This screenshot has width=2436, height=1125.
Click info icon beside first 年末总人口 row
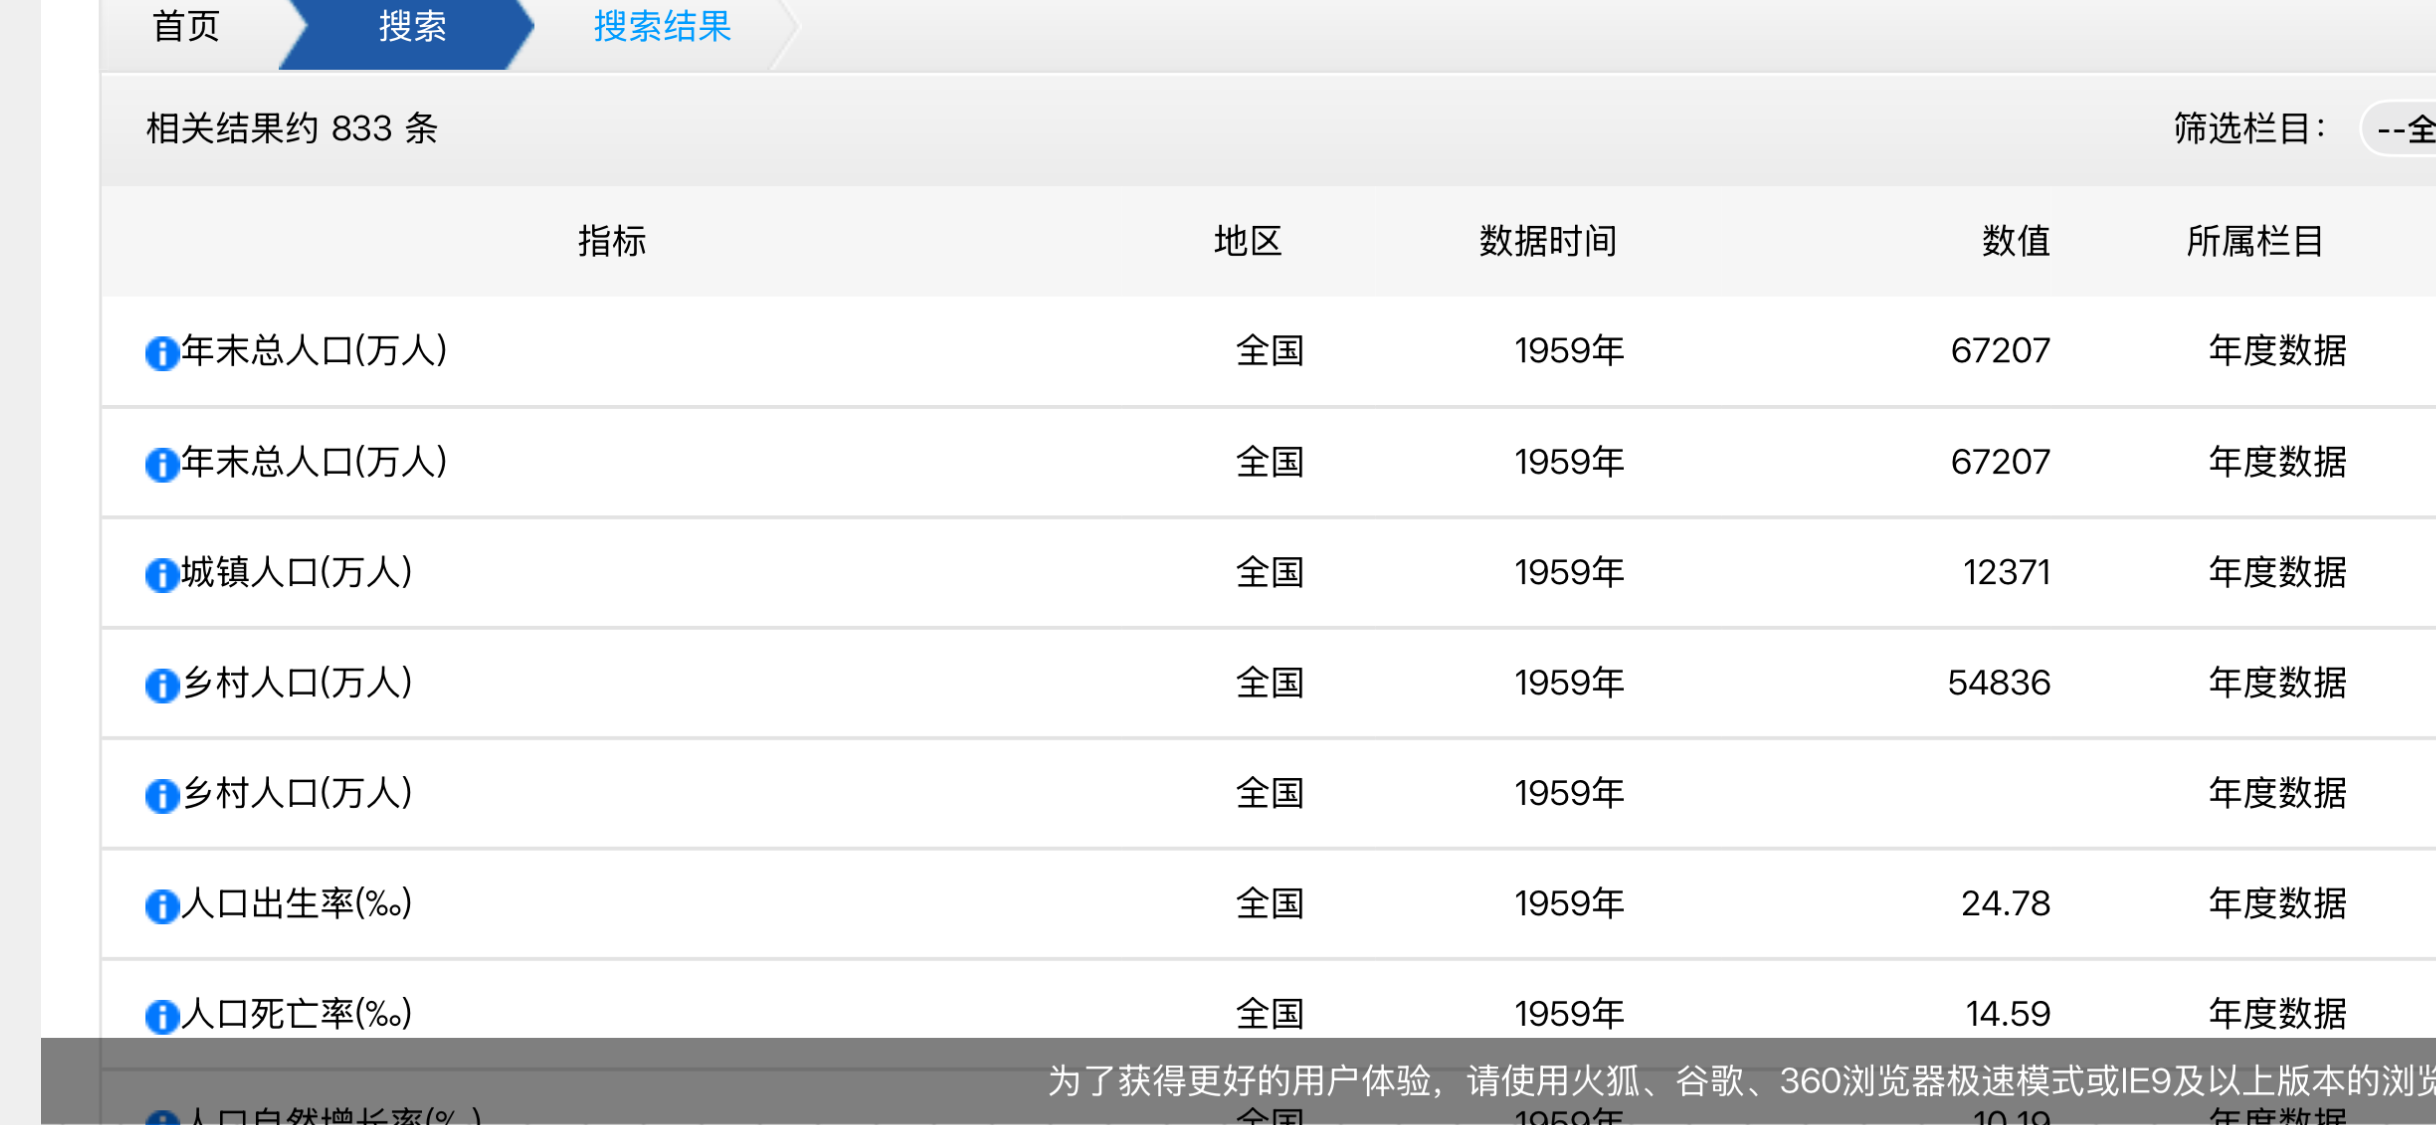tap(161, 353)
